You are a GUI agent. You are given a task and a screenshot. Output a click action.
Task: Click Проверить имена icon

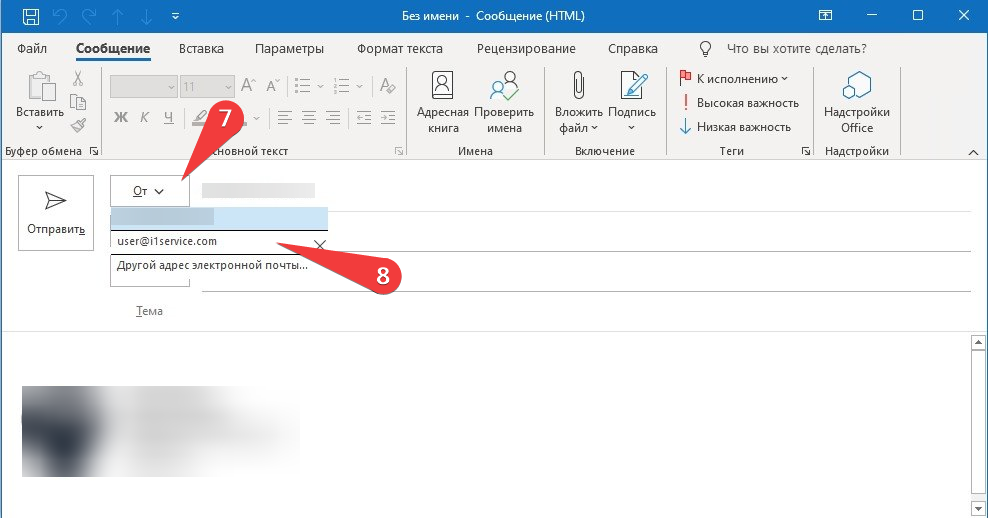click(x=504, y=102)
